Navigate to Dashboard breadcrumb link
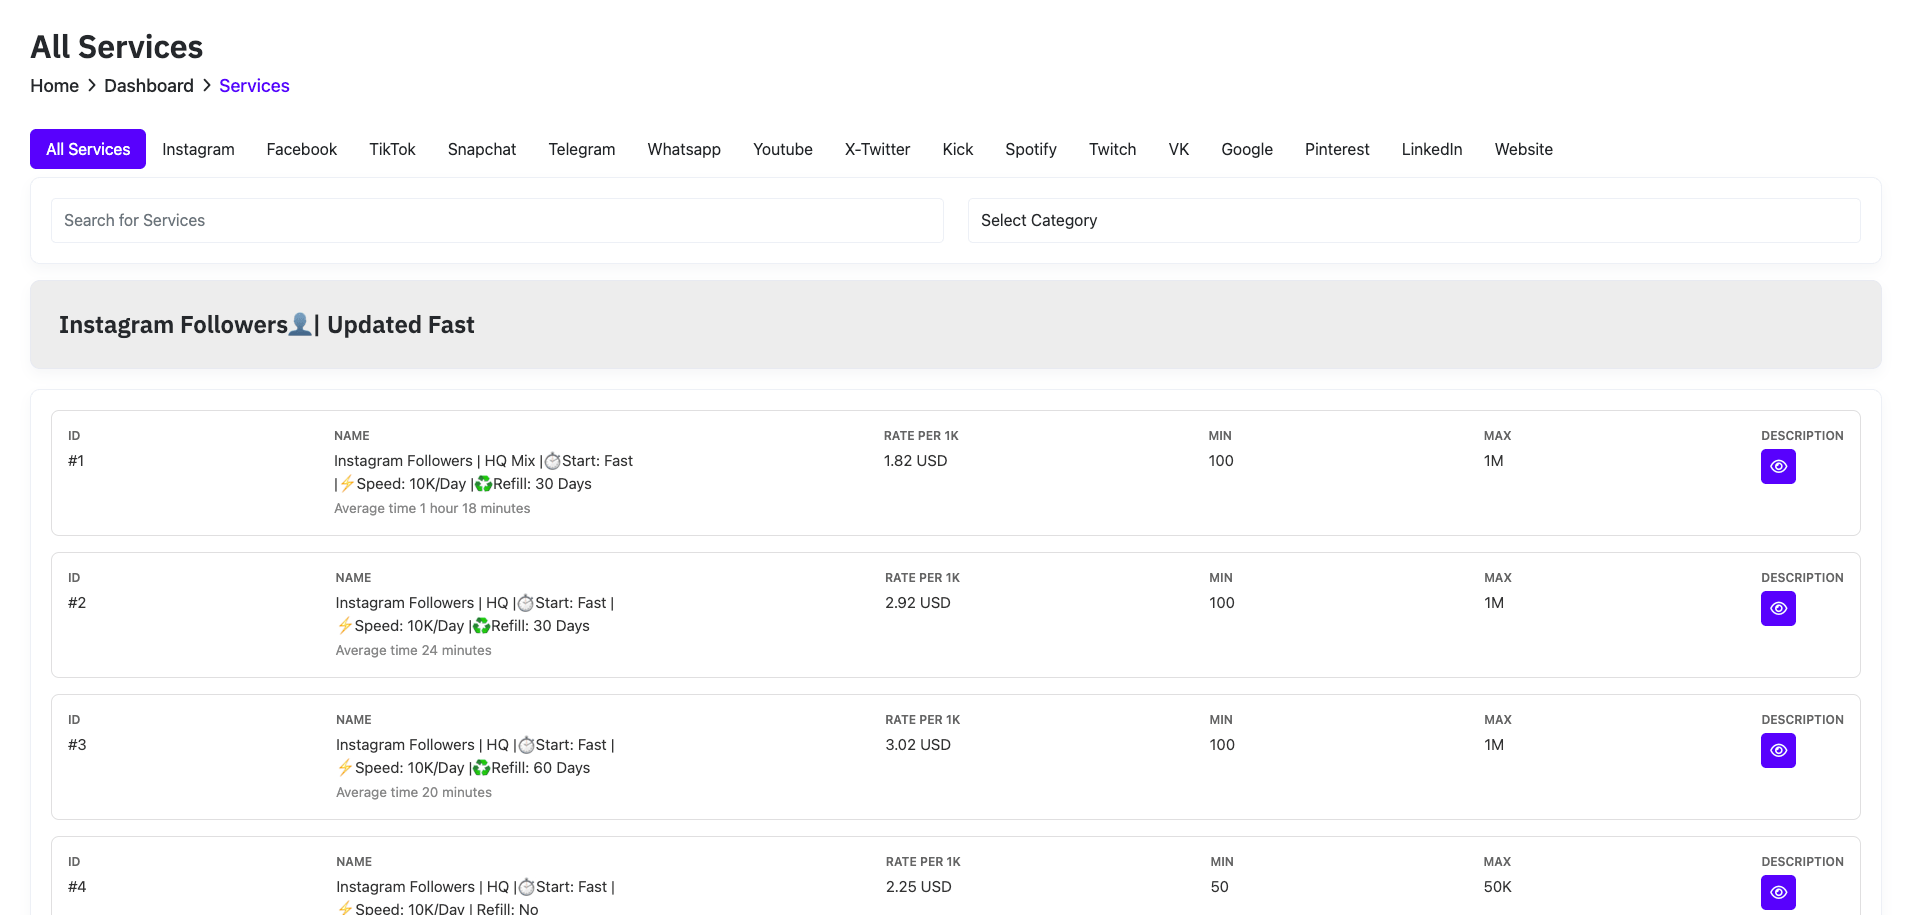The width and height of the screenshot is (1909, 915). (x=149, y=86)
